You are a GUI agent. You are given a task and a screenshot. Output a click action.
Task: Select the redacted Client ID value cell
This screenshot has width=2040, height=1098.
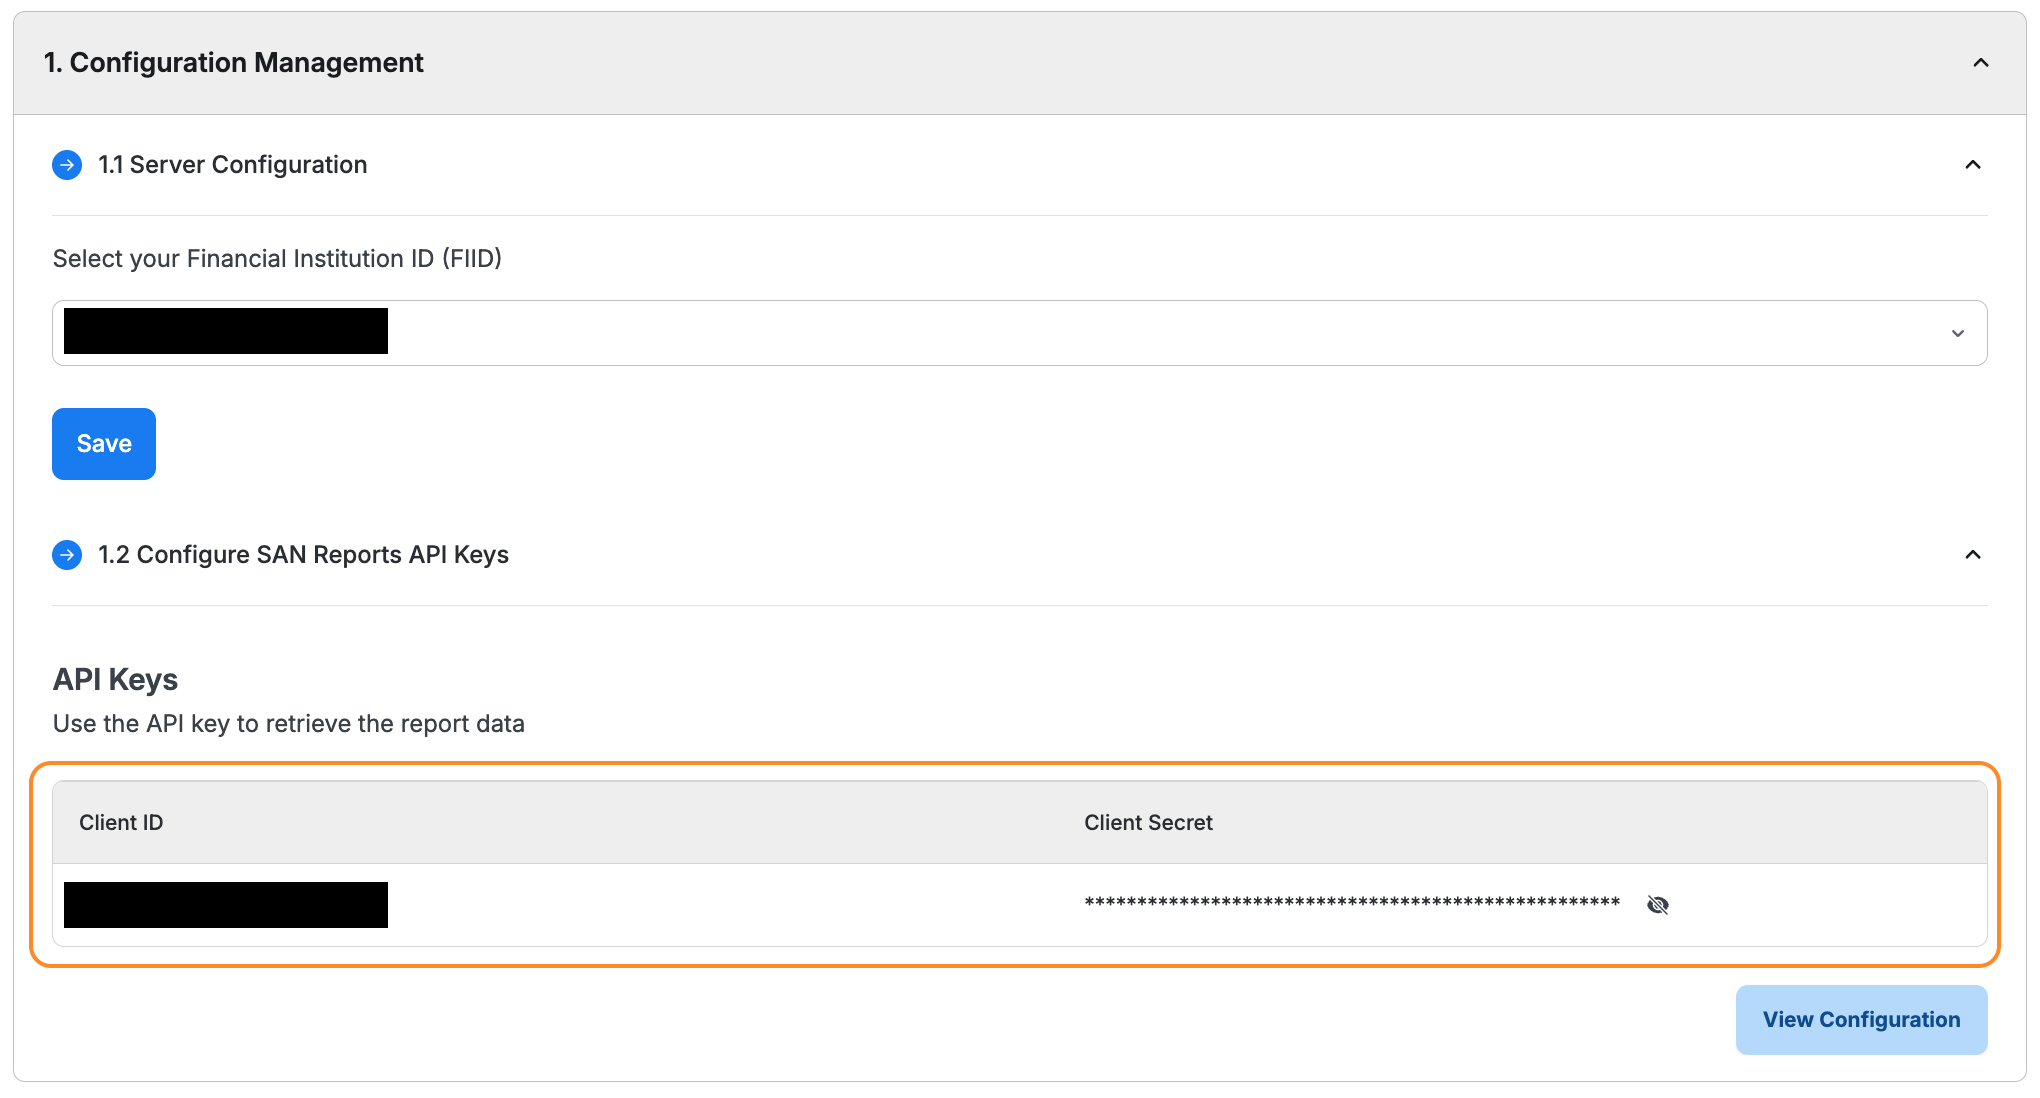coord(226,905)
